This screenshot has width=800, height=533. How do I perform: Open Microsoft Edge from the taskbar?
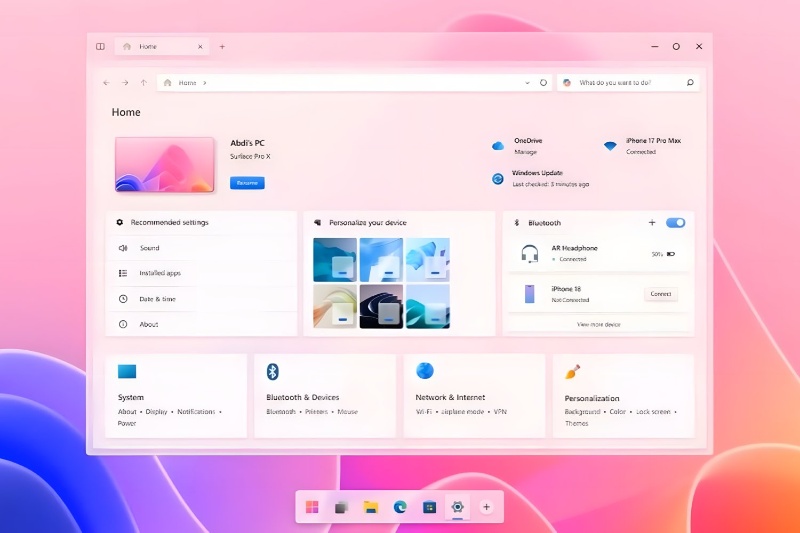[x=400, y=507]
